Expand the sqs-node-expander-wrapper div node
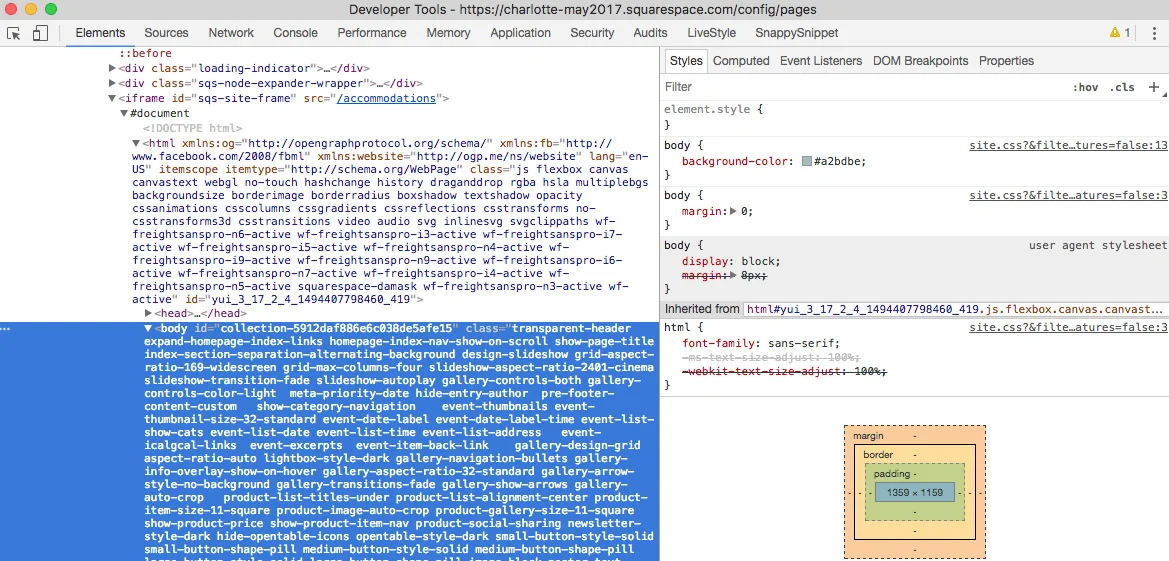This screenshot has height=561, width=1169. point(112,84)
